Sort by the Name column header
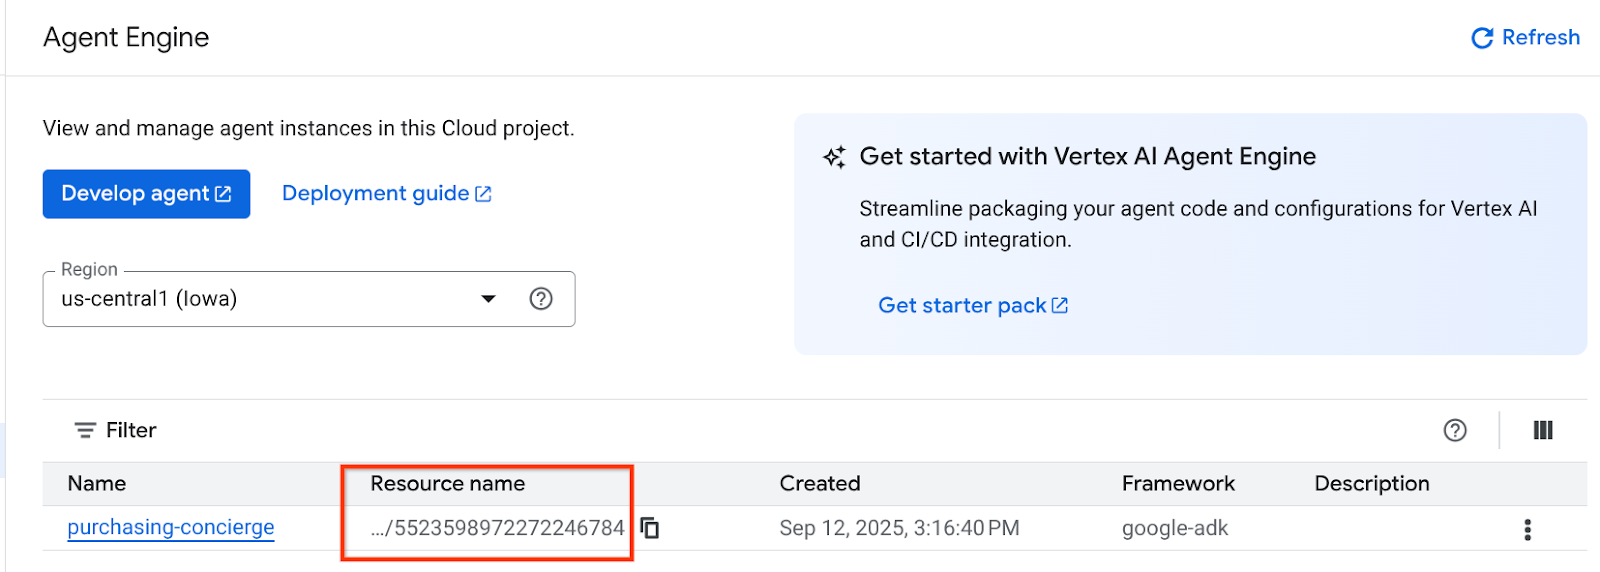Screen dimensions: 1600x572 (x=97, y=484)
